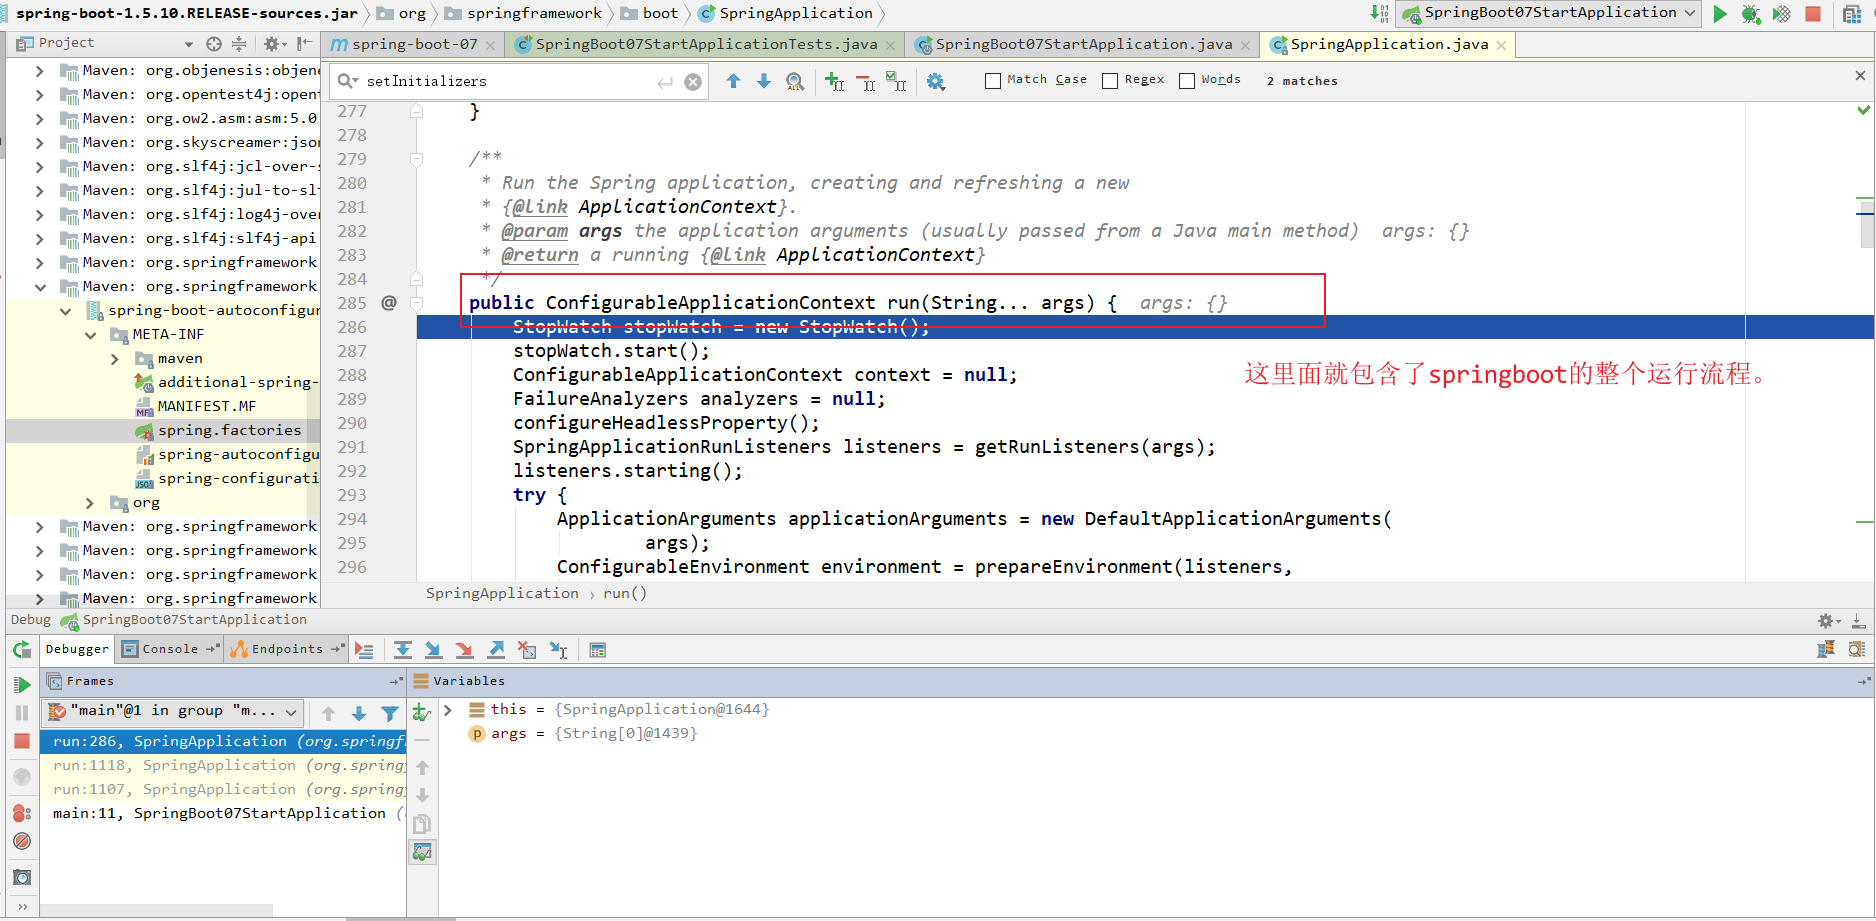Click Force Step Into red arrow
The image size is (1876, 921).
[465, 650]
